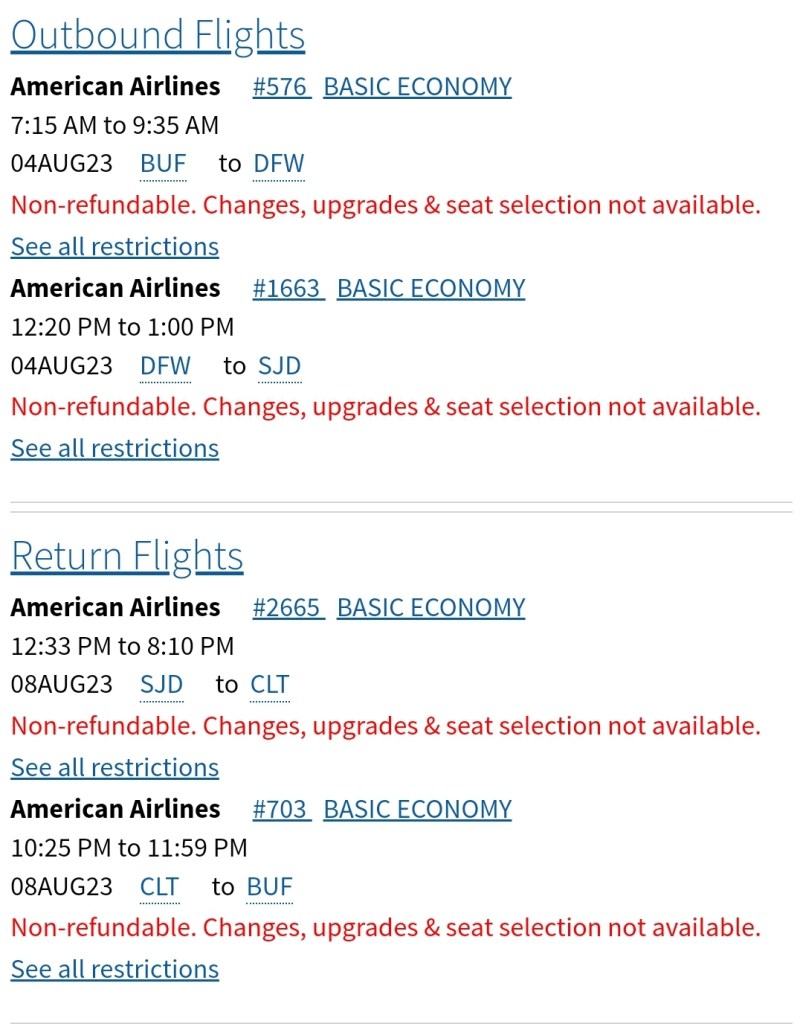Viewport: 803px width, 1024px height.
Task: Click SJD departure airport code in return flight
Action: click(x=161, y=685)
